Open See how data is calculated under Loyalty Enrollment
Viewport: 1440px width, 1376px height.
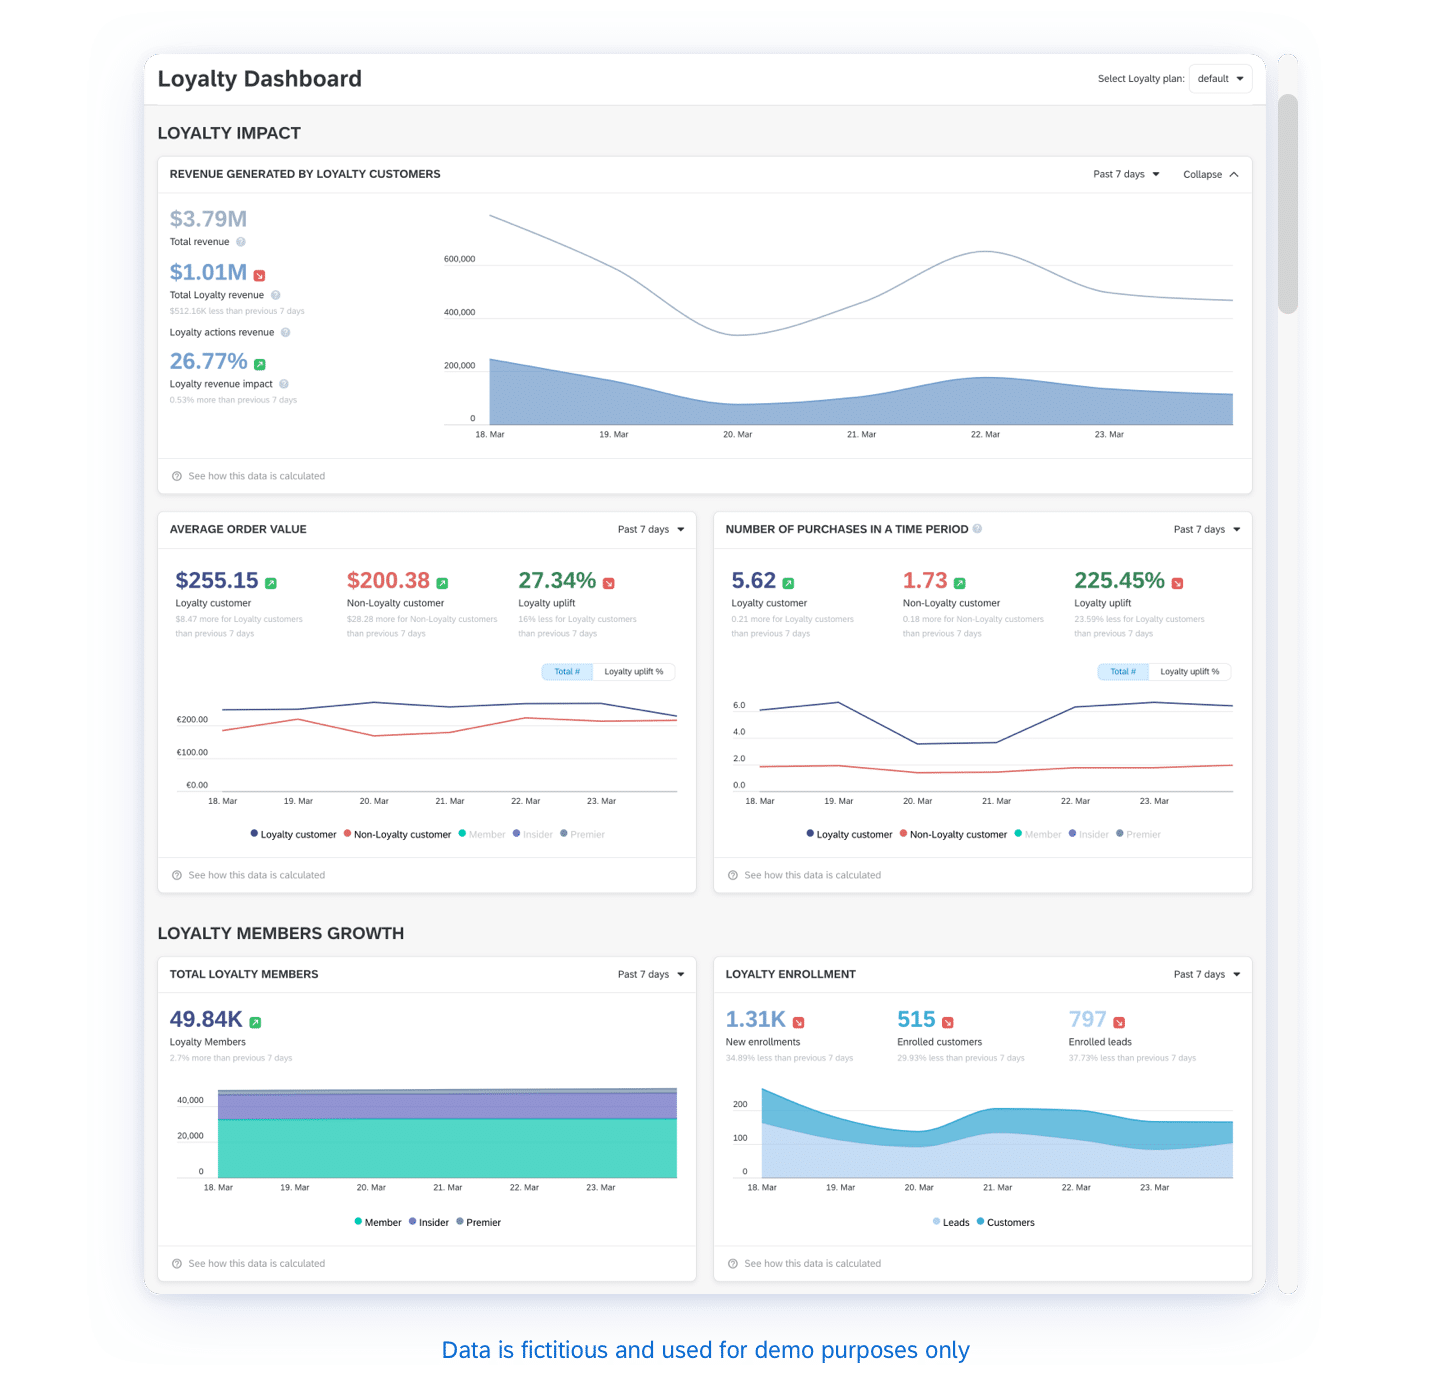point(813,1264)
